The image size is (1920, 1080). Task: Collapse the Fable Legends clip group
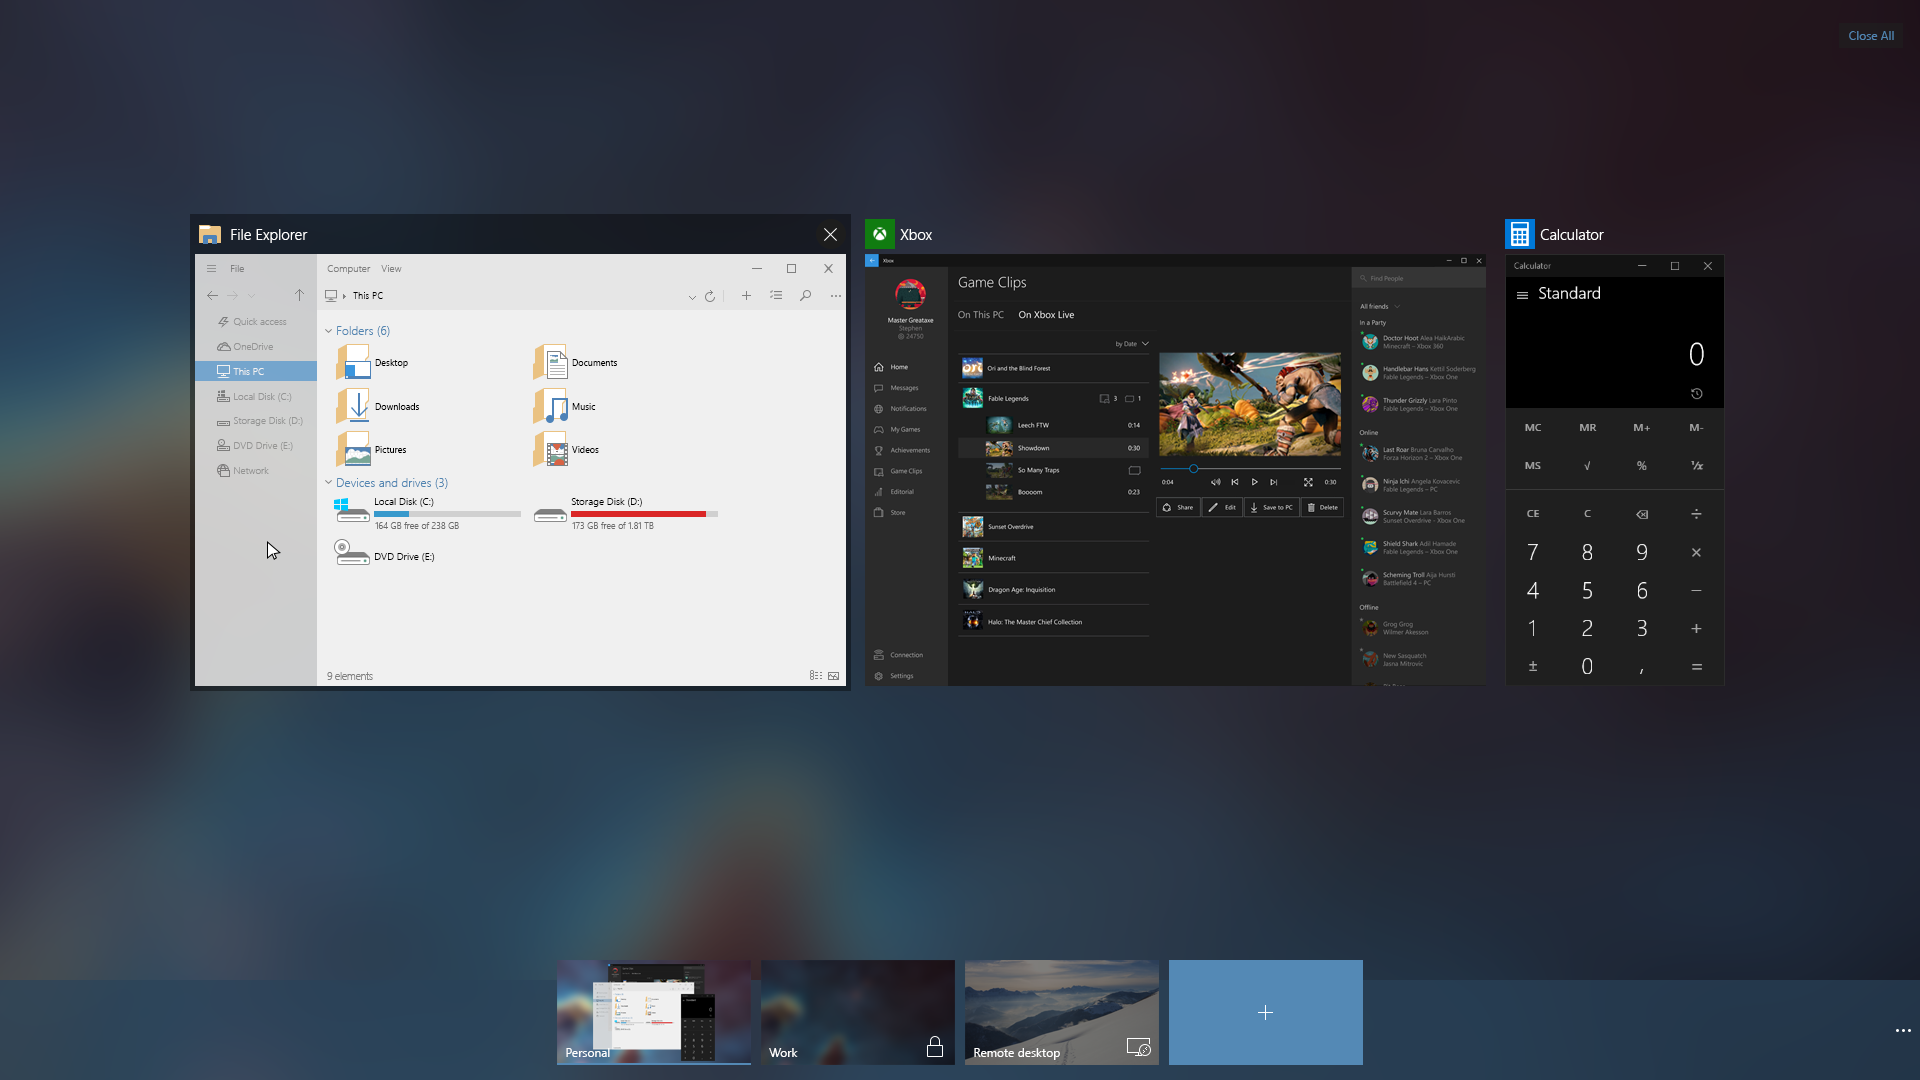coord(1054,398)
